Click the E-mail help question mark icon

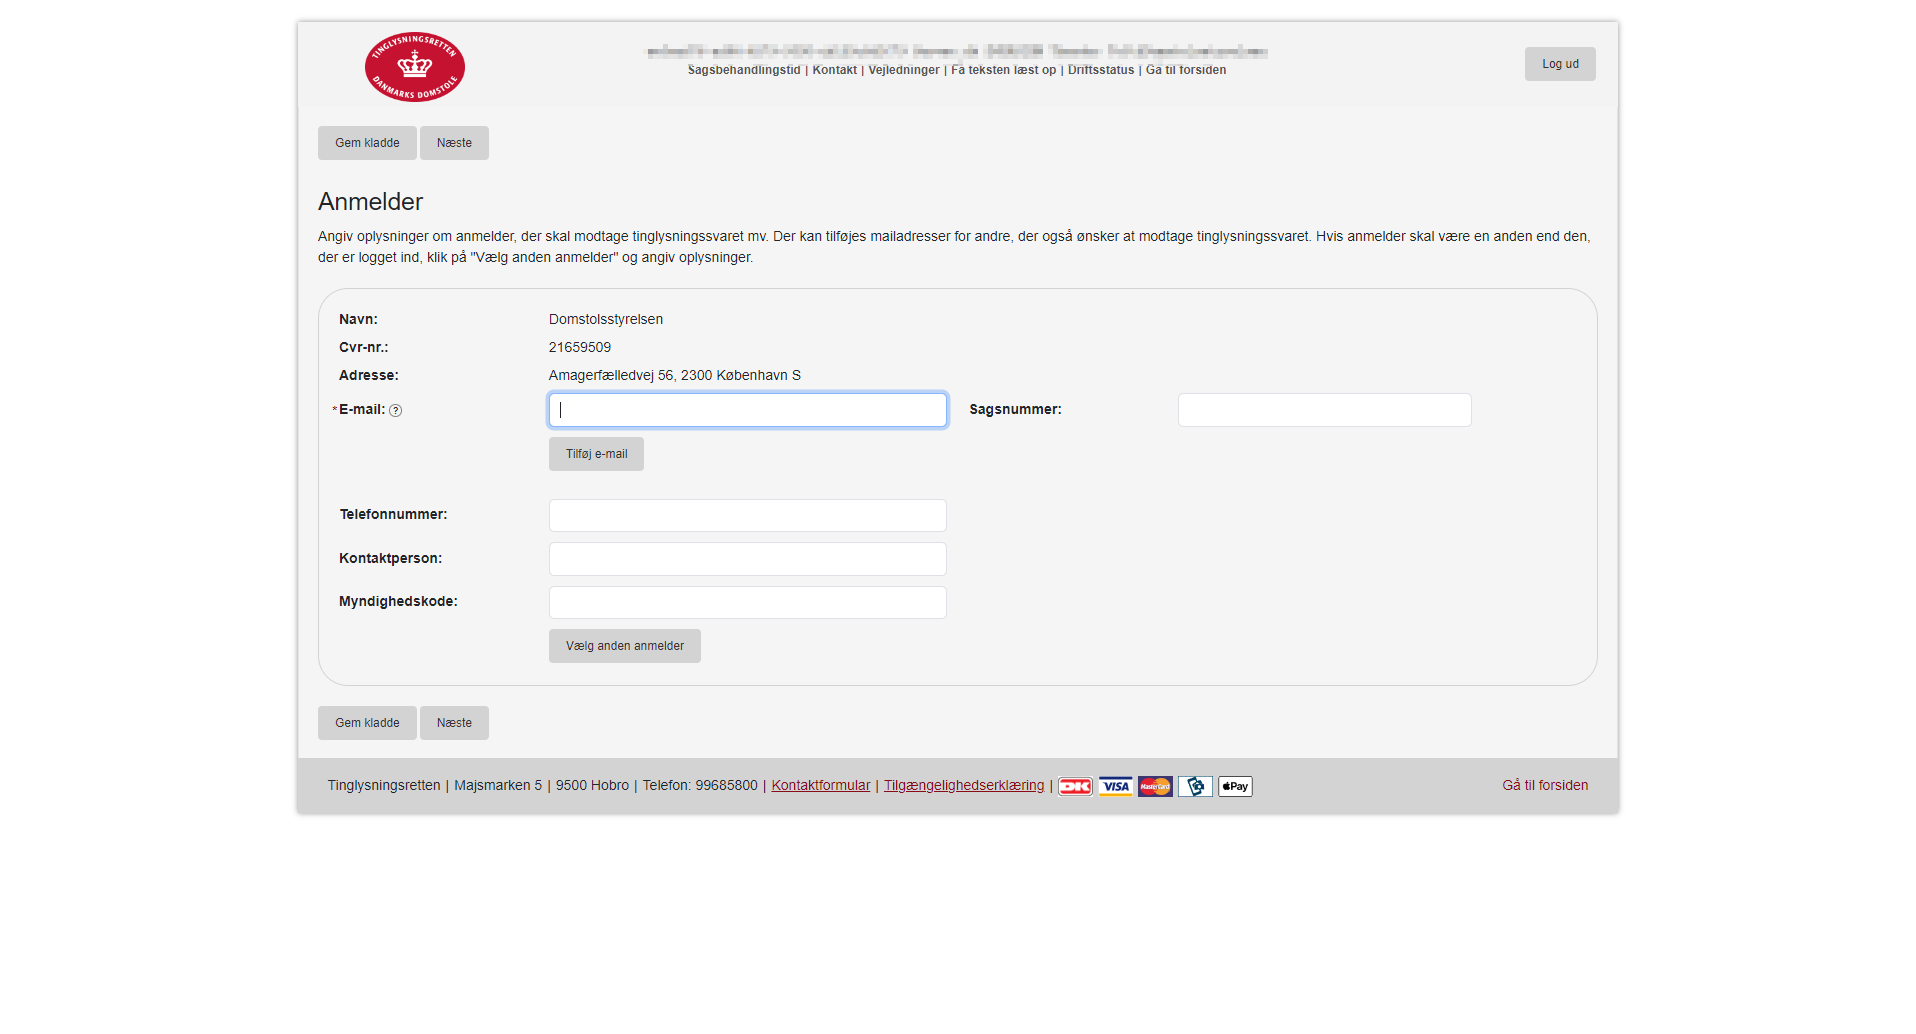click(x=396, y=410)
